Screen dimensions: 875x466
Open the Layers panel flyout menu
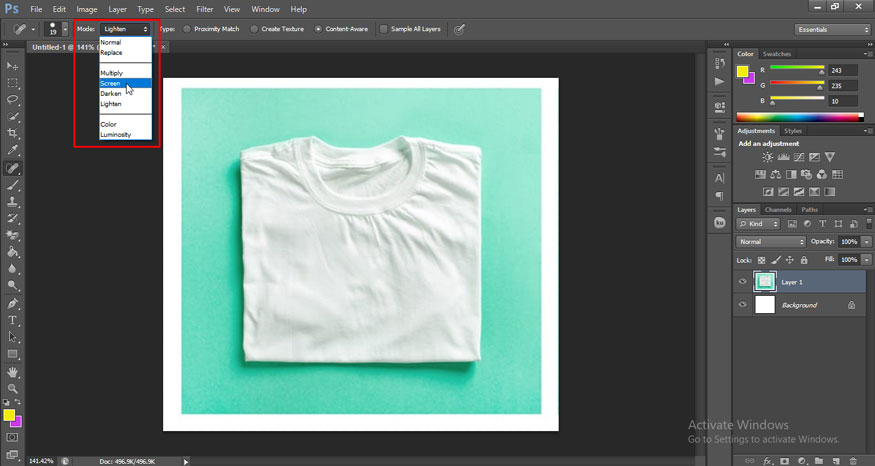(868, 210)
